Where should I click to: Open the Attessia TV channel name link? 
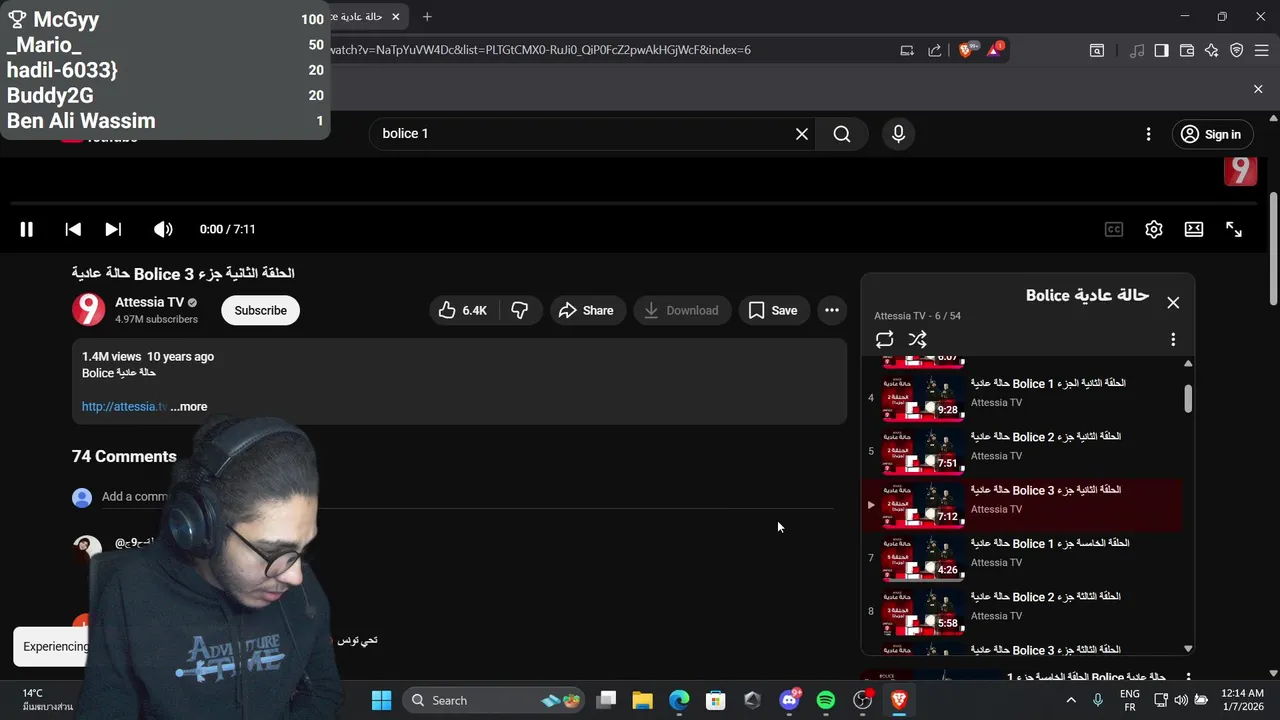(149, 302)
